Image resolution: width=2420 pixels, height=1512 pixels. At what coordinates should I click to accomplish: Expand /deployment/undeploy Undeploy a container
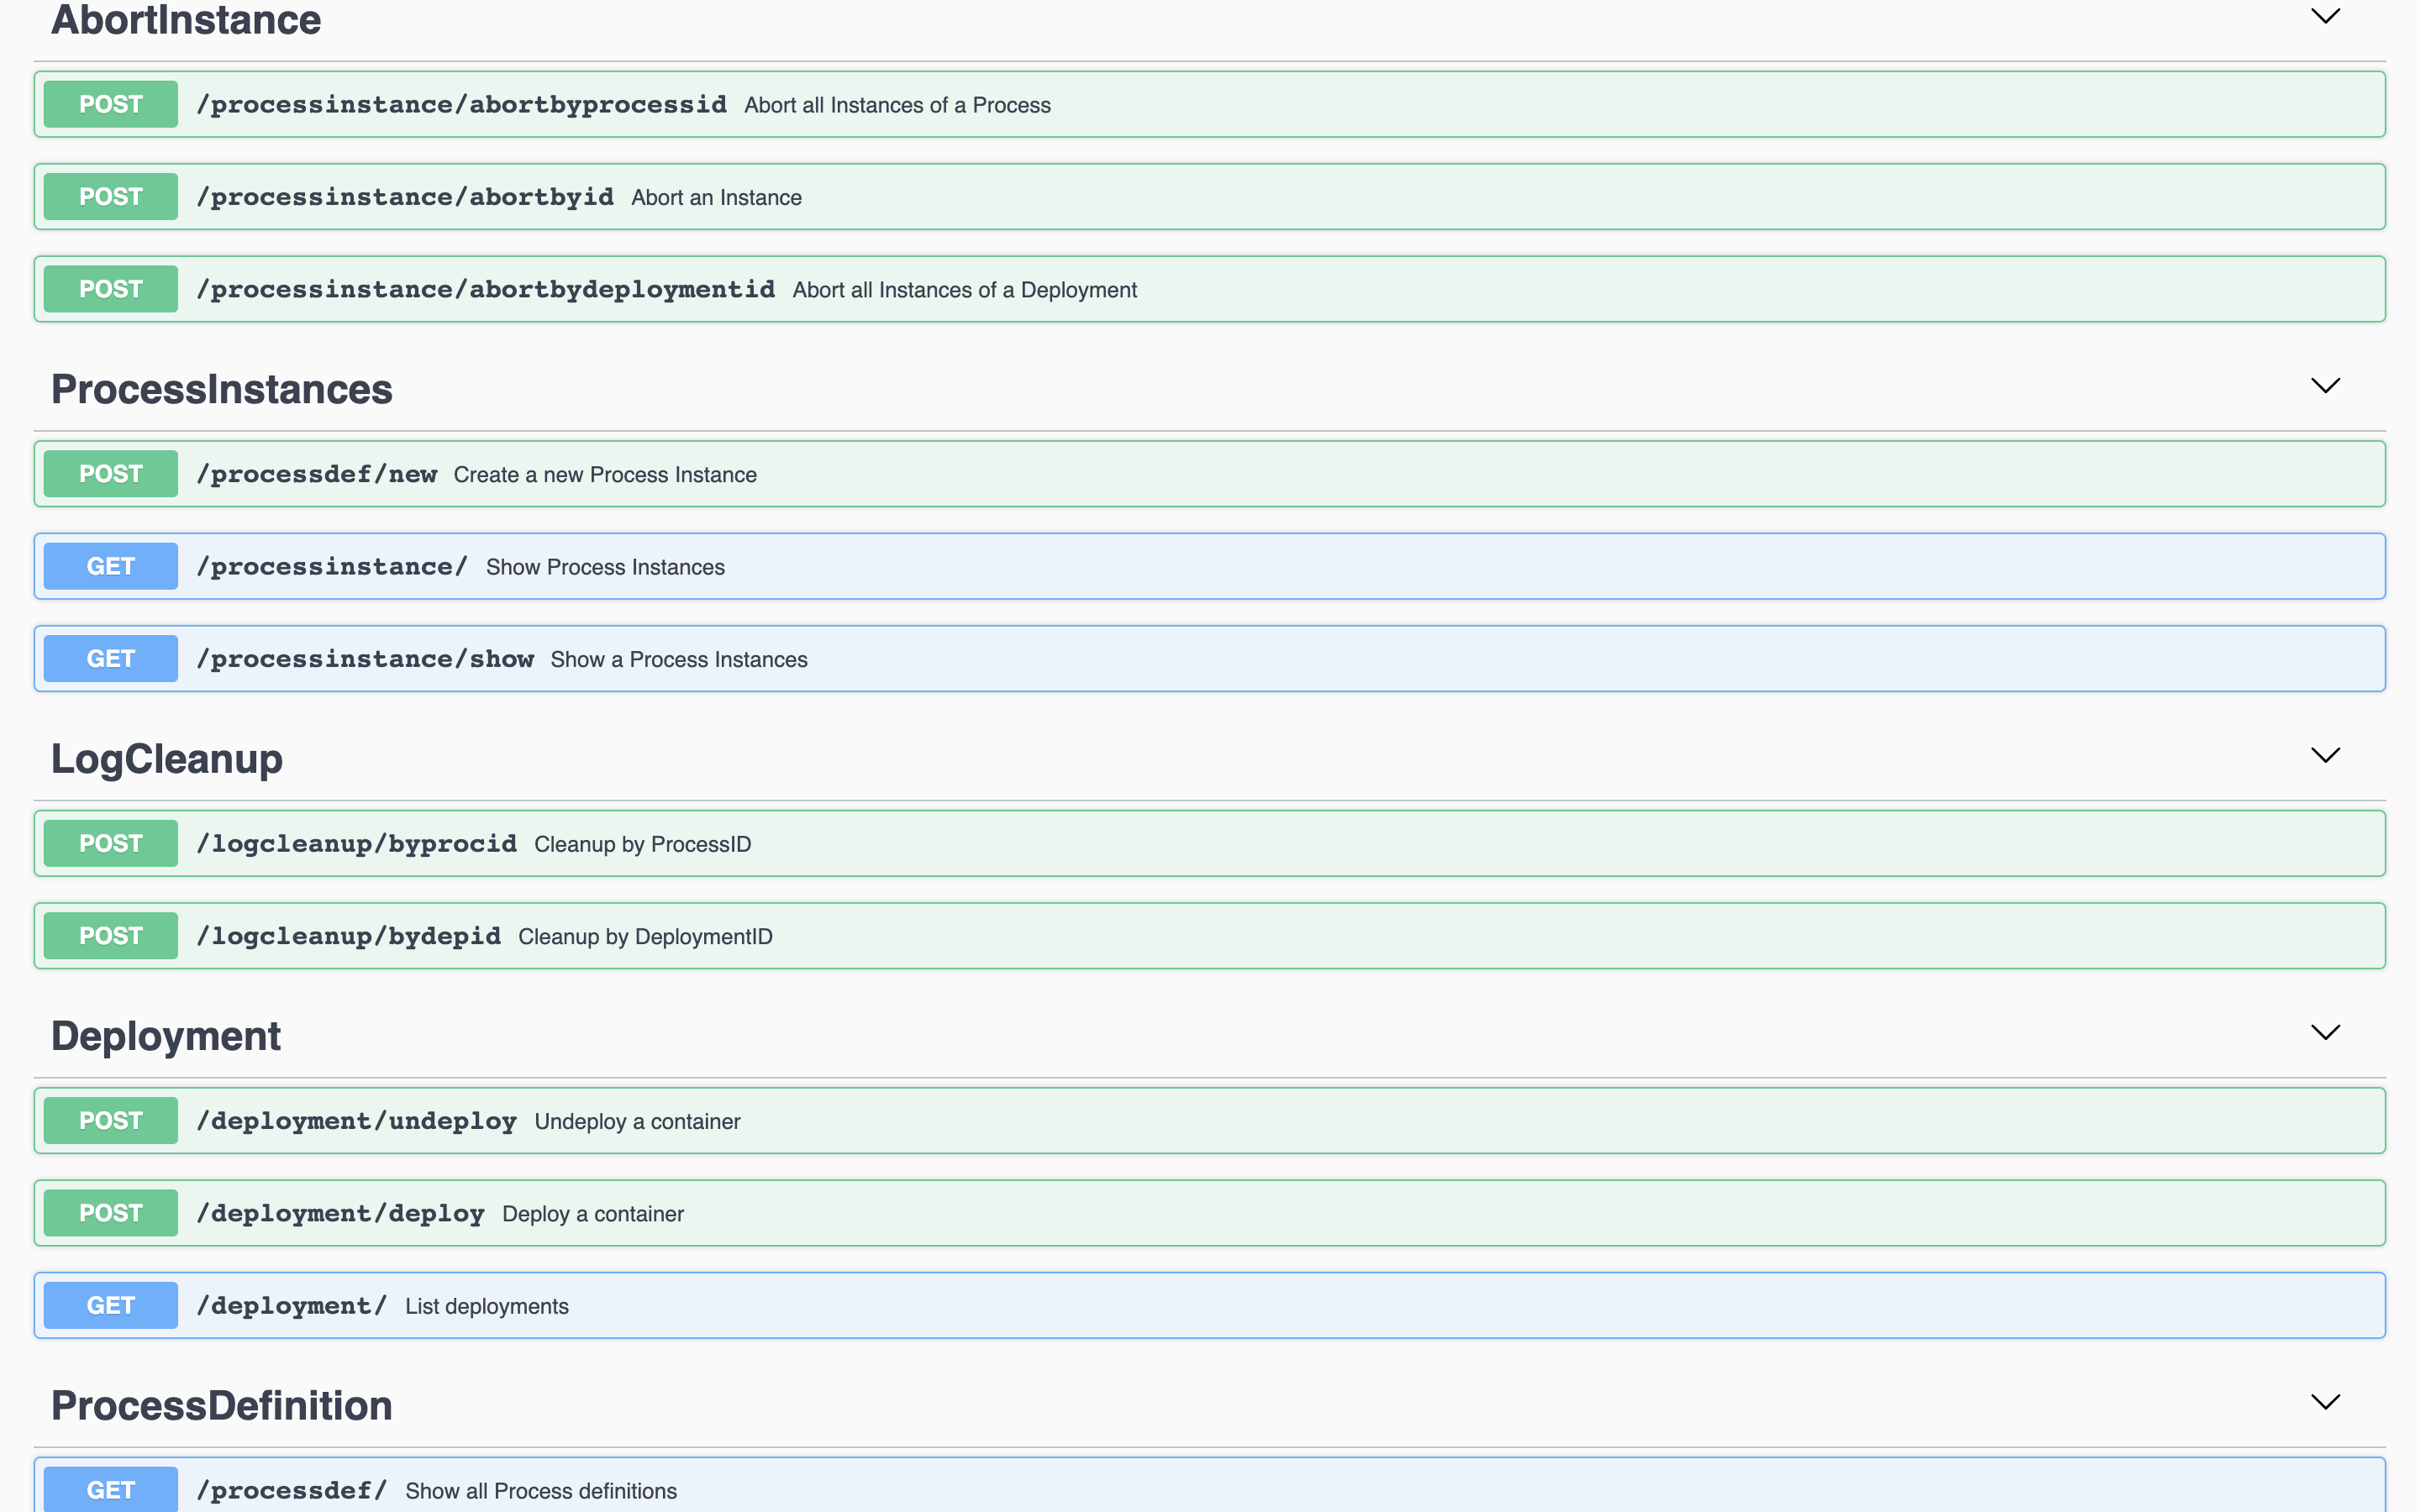[x=357, y=1121]
